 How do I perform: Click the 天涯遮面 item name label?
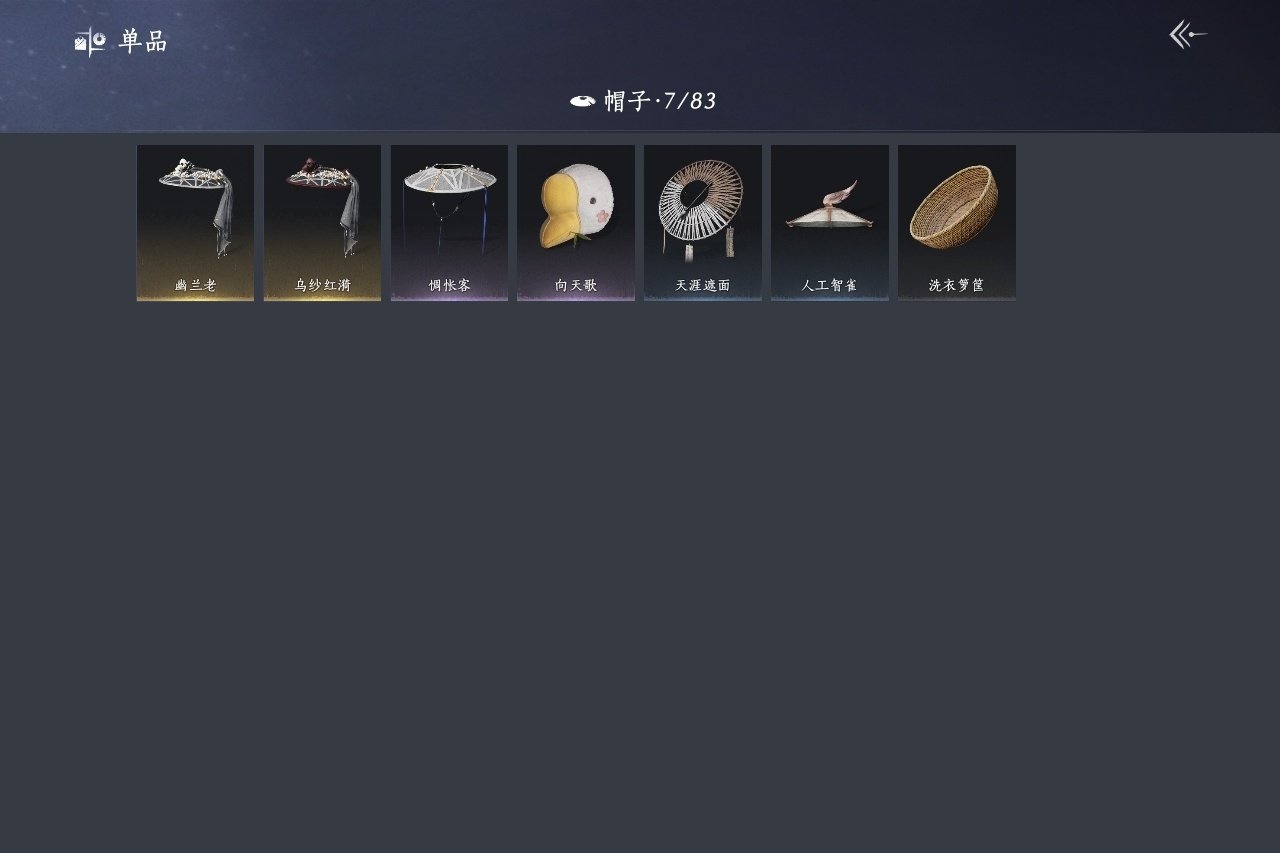tap(702, 285)
